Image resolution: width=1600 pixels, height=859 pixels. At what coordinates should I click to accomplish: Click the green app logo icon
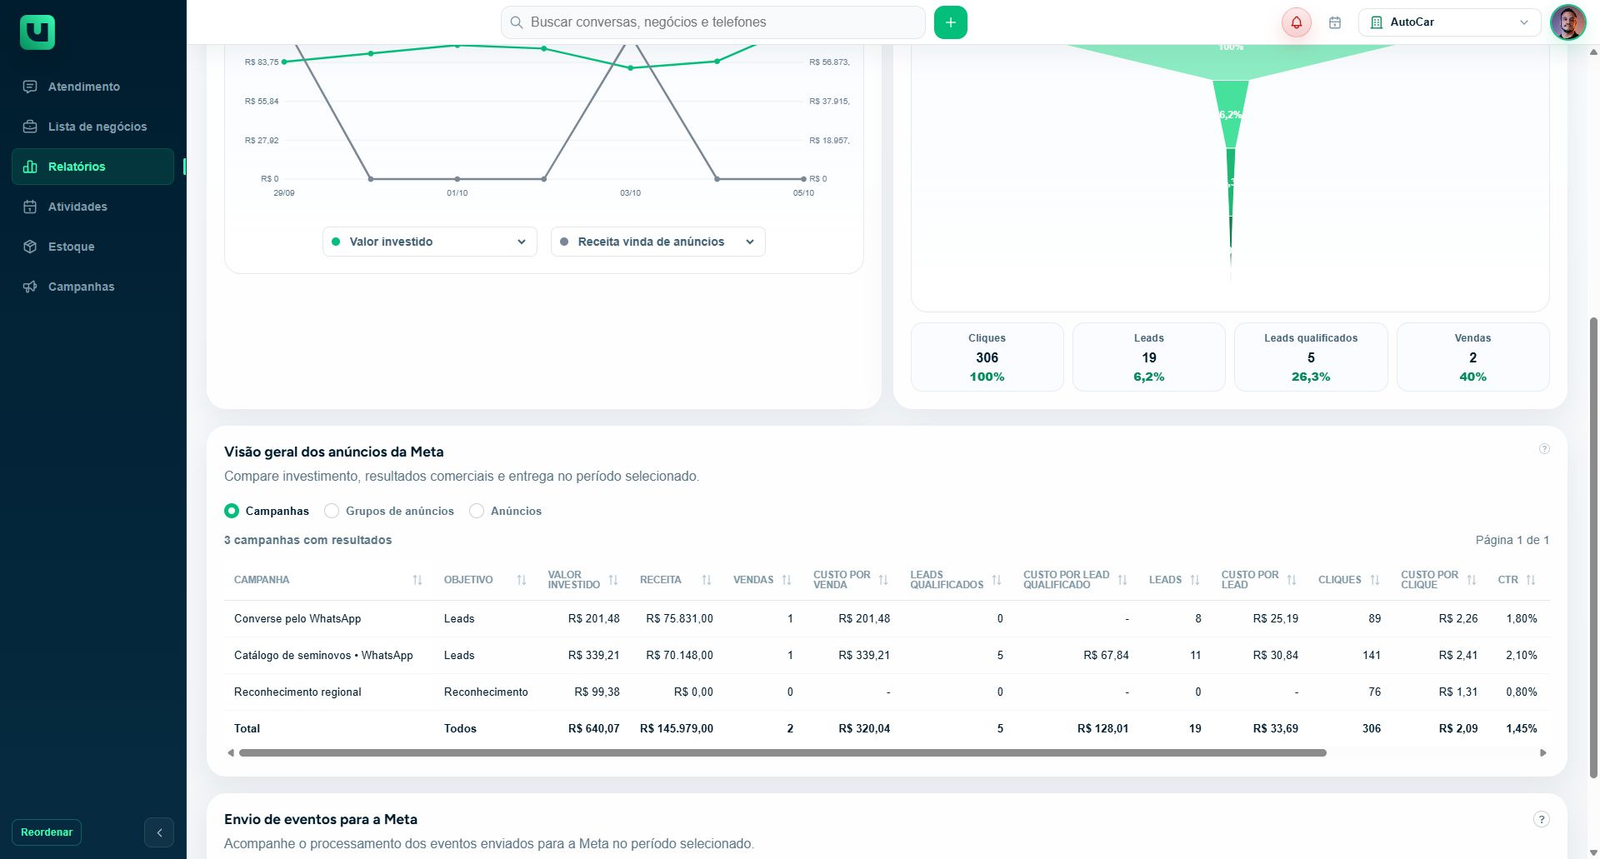pos(37,32)
